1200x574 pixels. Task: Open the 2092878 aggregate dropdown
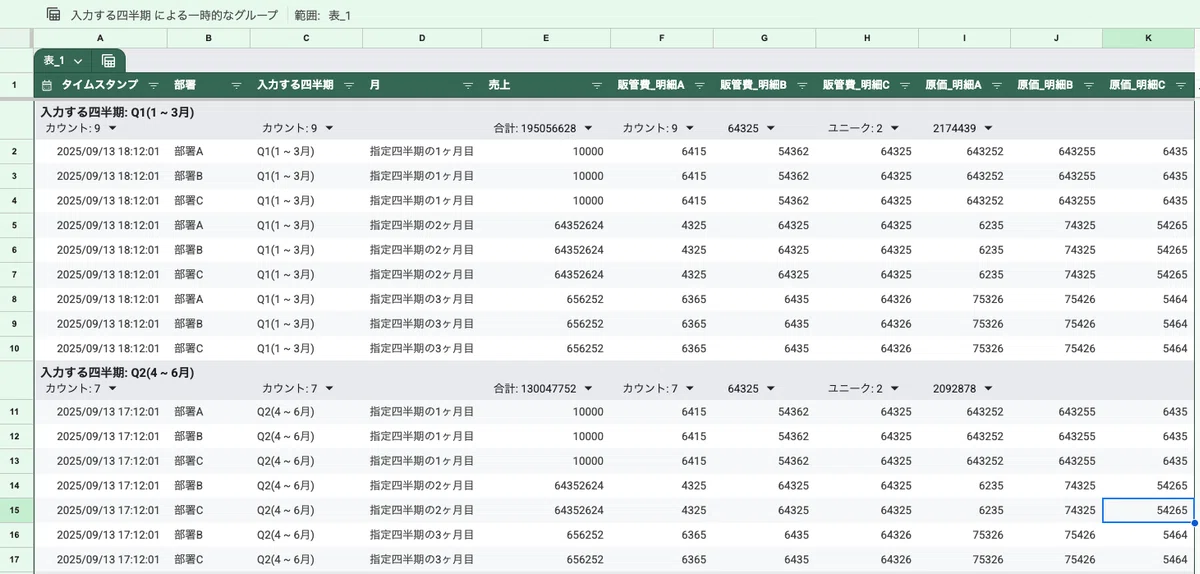pos(988,388)
